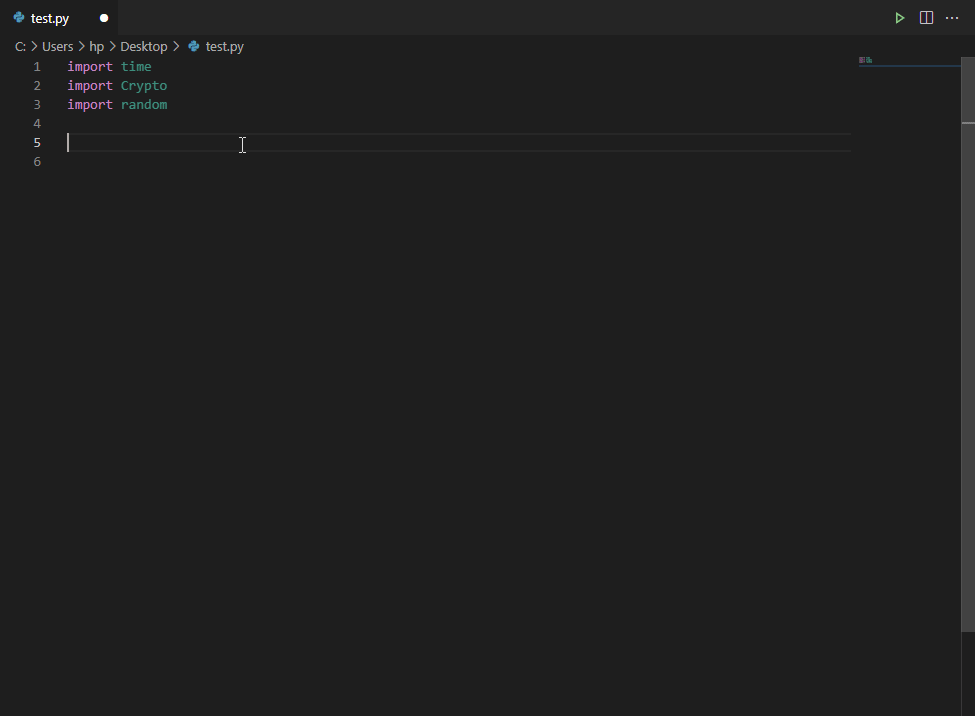
Task: Open the Users breadcrumb folder
Action: [57, 47]
